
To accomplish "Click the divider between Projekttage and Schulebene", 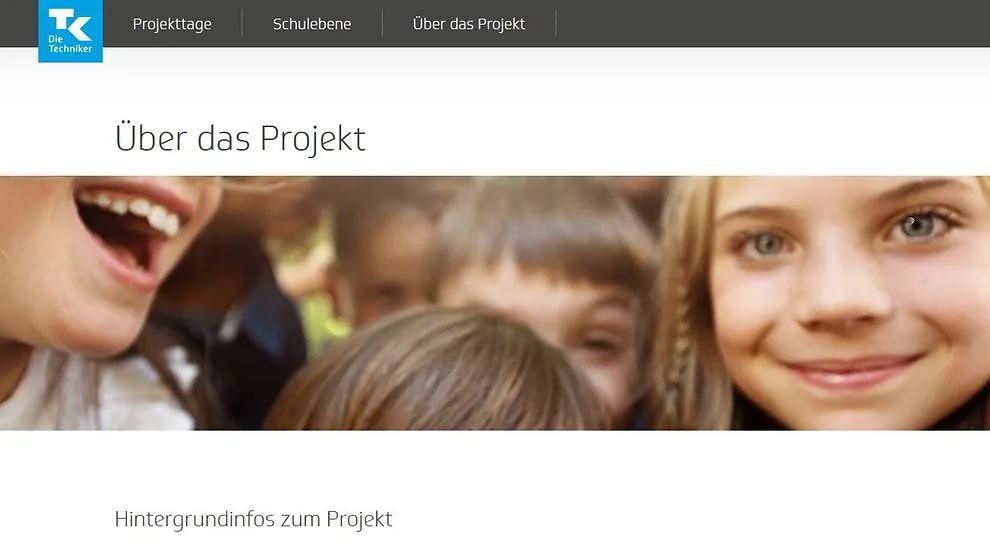I will (x=242, y=23).
